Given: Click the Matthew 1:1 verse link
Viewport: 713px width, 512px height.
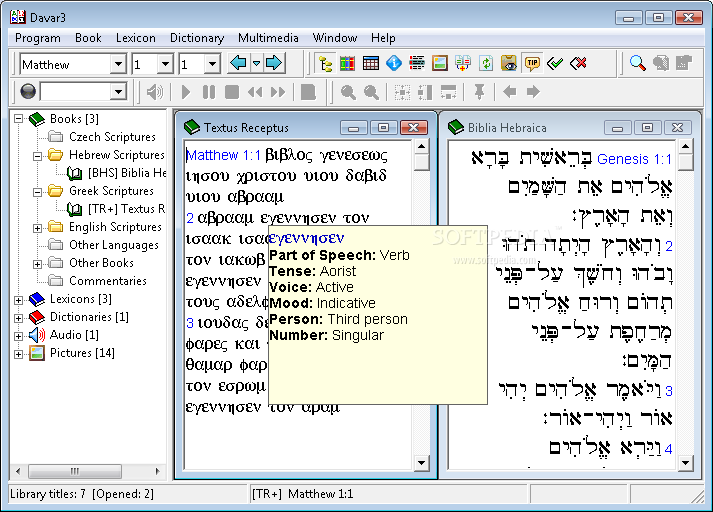Looking at the screenshot, I should click(x=223, y=156).
